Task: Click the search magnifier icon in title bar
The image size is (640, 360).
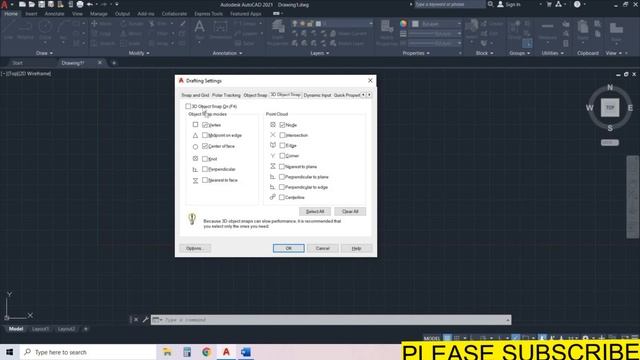Action: 490,4
